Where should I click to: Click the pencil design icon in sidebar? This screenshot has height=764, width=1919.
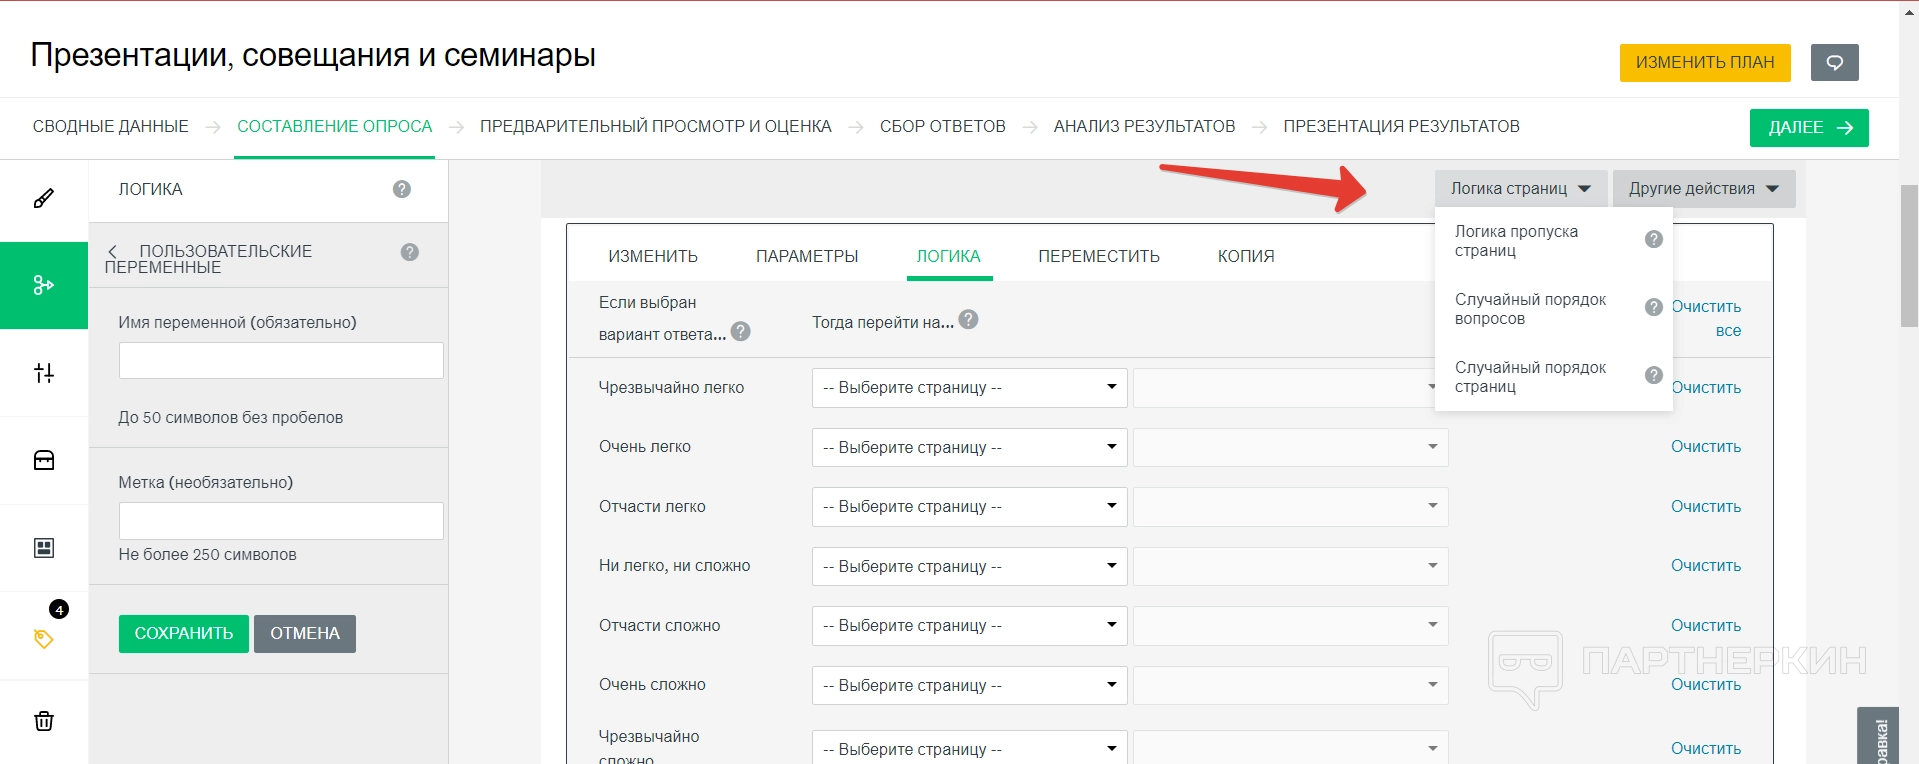(x=44, y=199)
